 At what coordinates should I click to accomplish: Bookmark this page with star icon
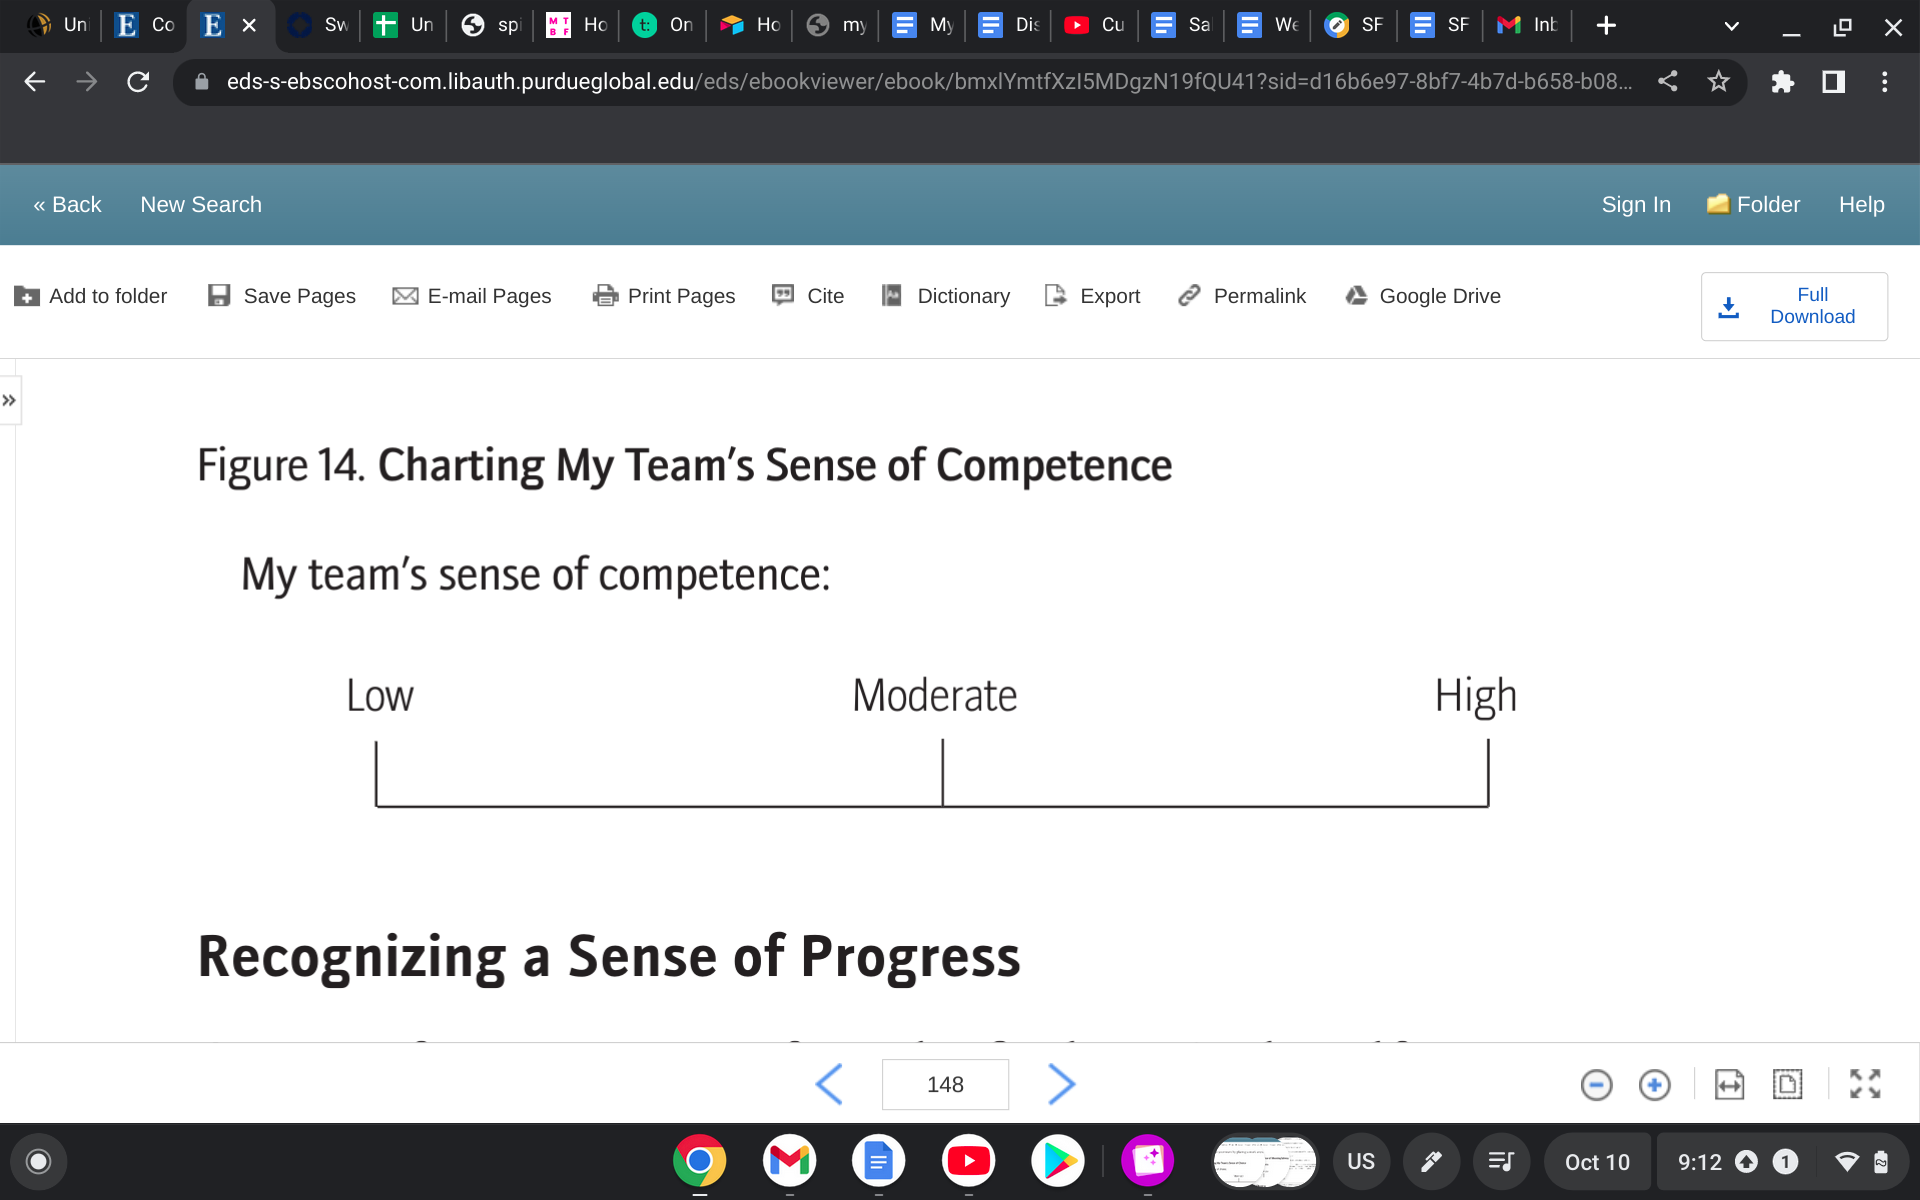[1718, 82]
